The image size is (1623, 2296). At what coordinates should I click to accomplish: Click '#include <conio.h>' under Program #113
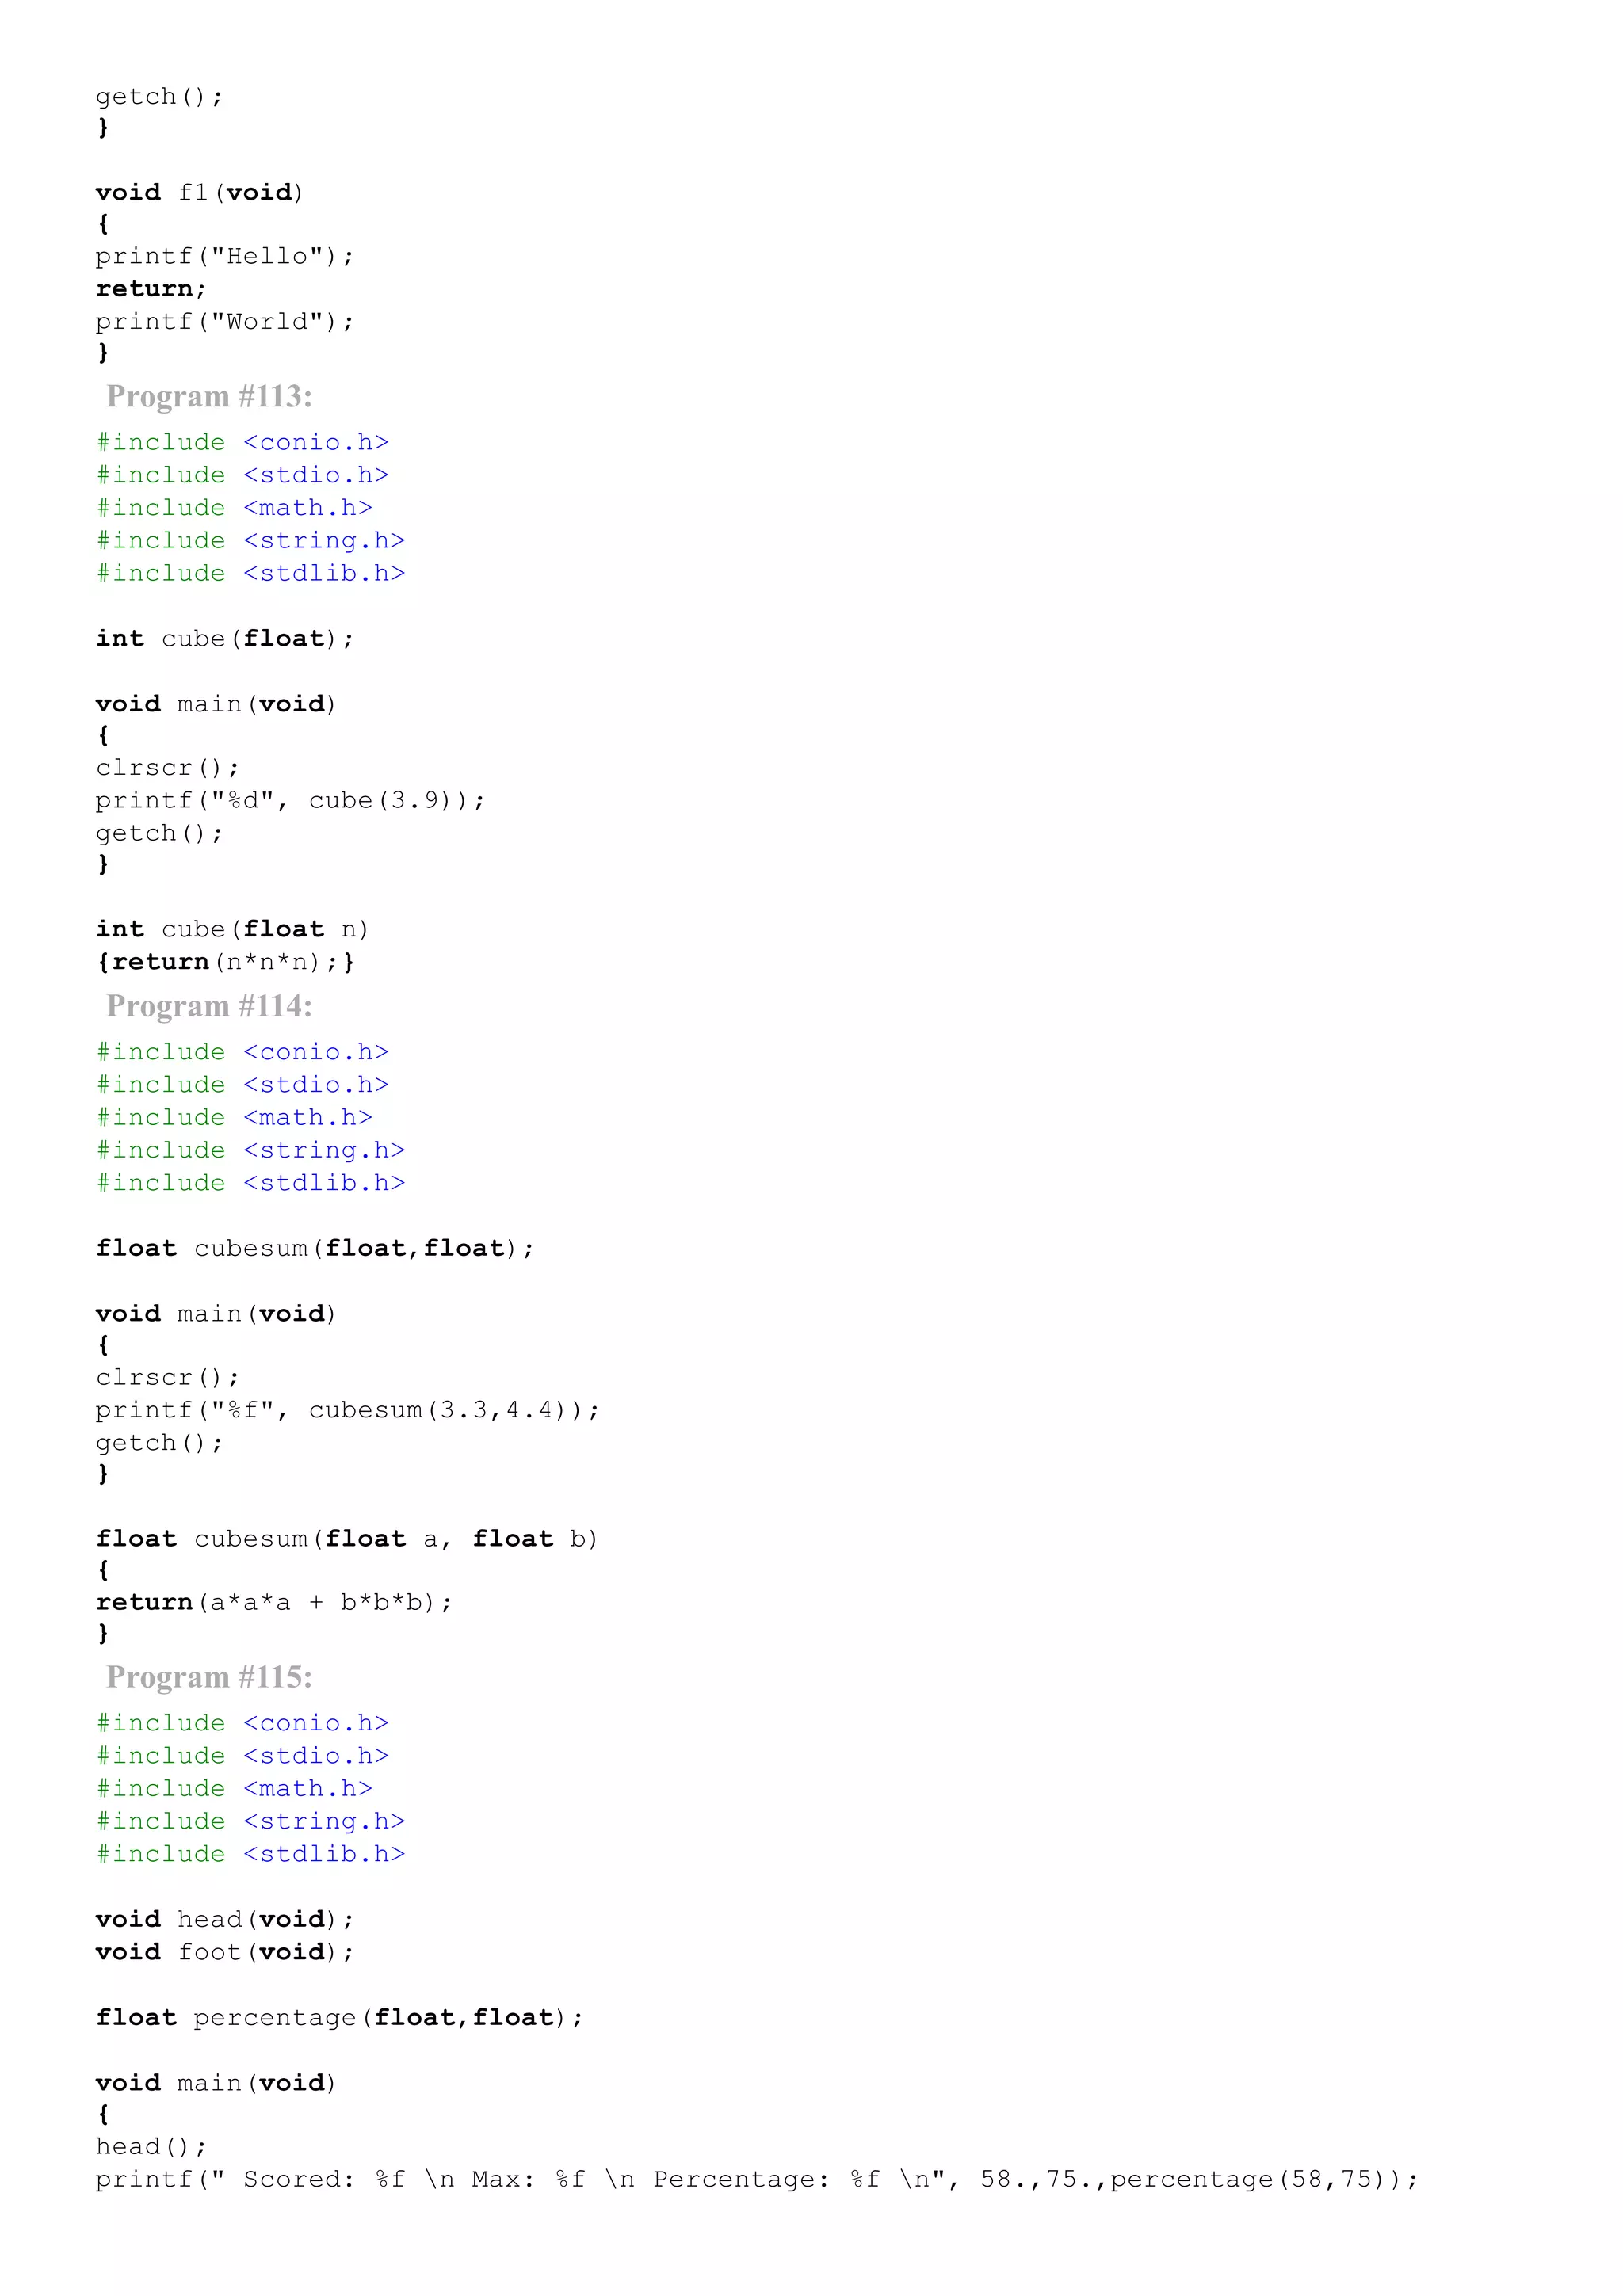242,443
